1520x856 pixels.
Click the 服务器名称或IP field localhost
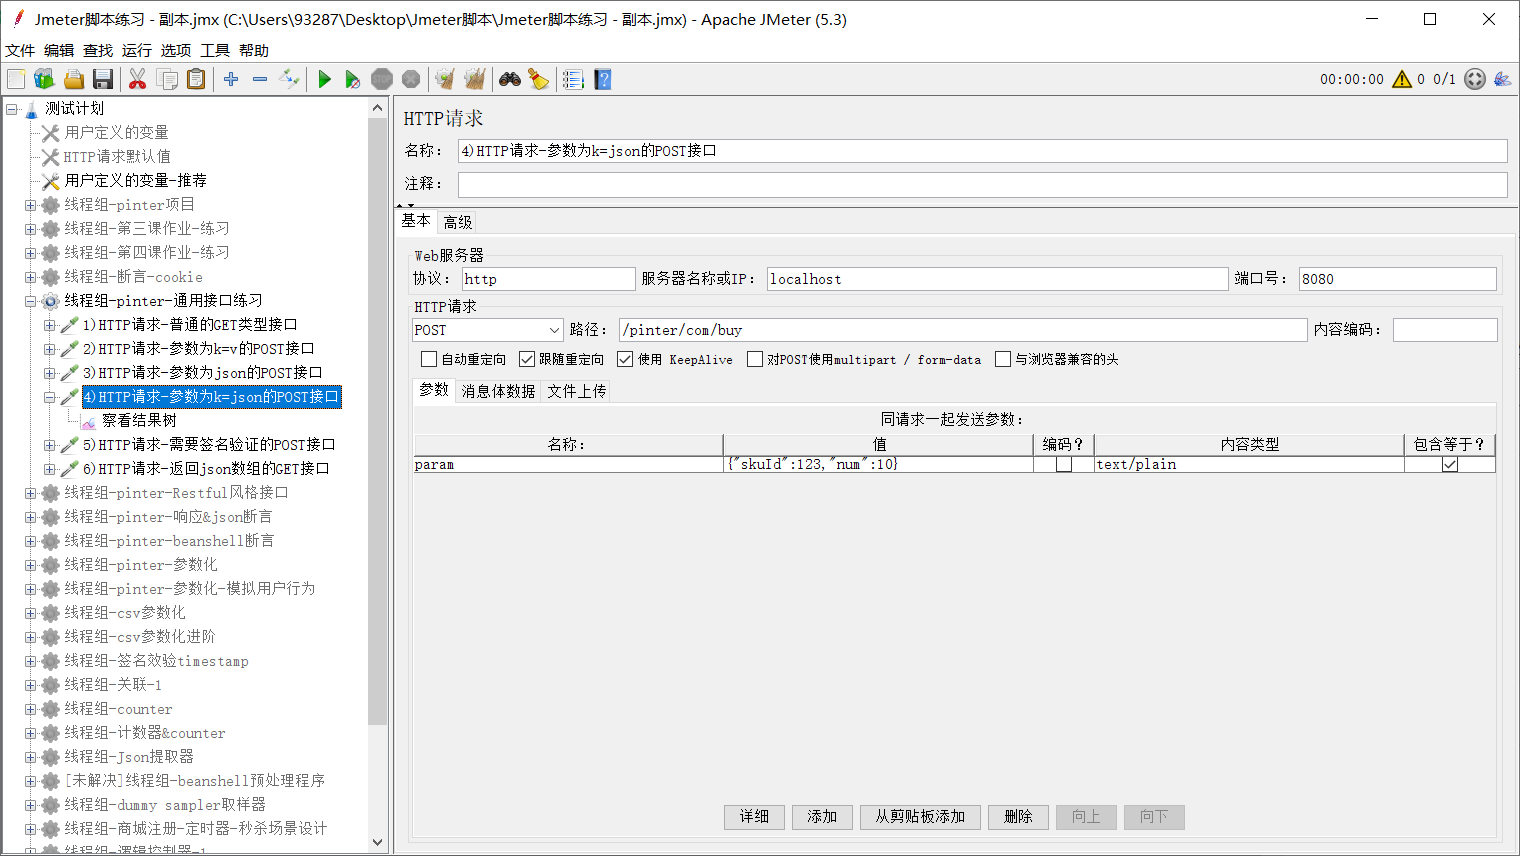pos(997,279)
